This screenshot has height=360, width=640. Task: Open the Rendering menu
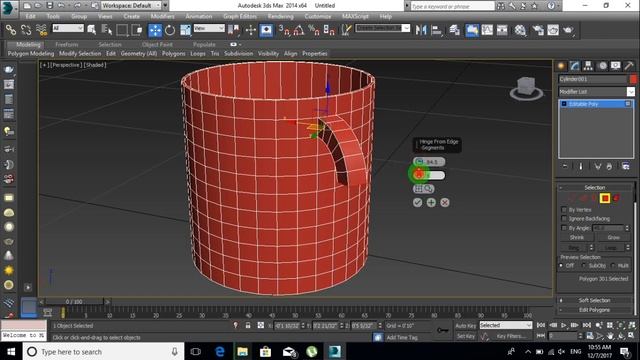pos(280,16)
